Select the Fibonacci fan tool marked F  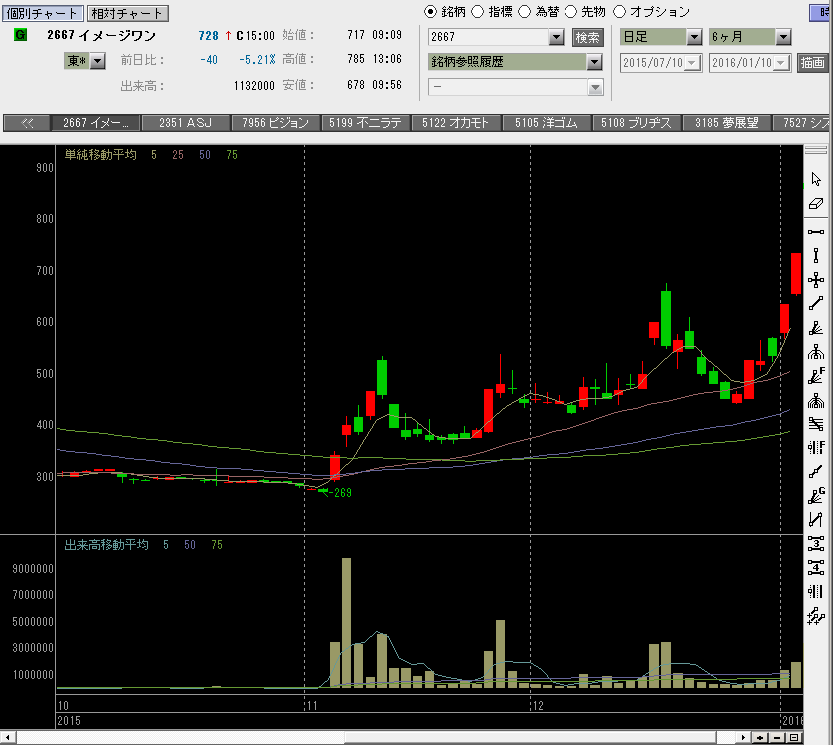tap(816, 376)
